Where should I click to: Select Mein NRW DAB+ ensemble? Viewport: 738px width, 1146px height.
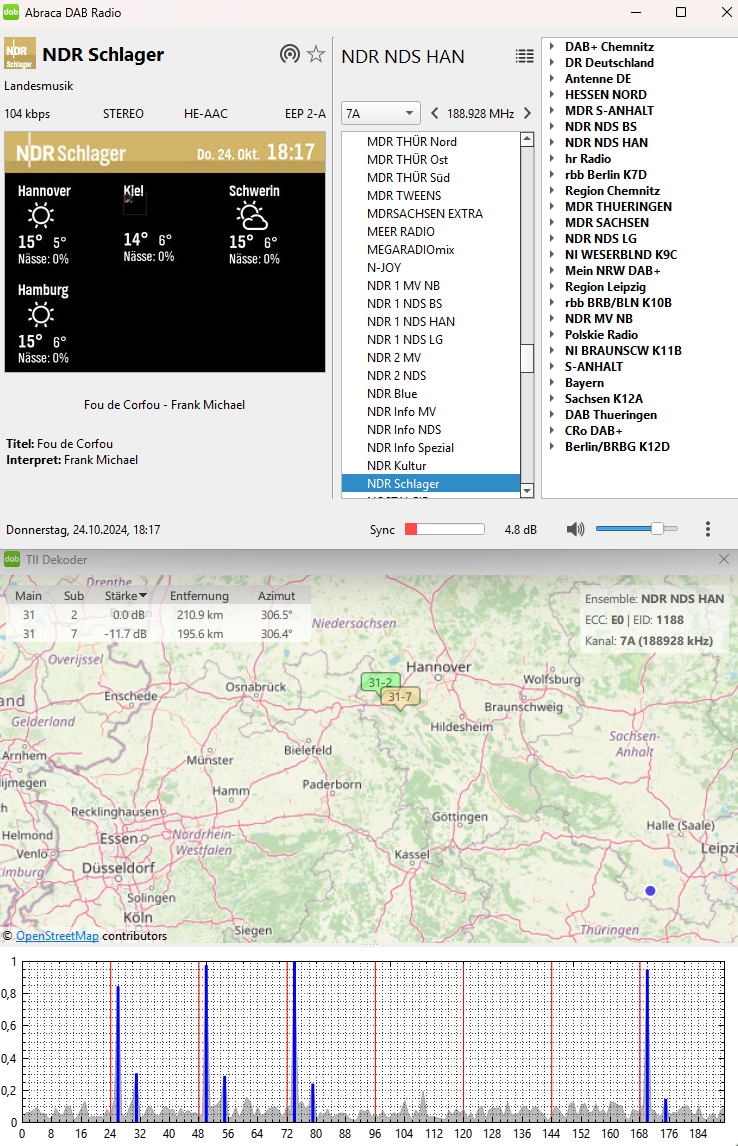pos(612,270)
